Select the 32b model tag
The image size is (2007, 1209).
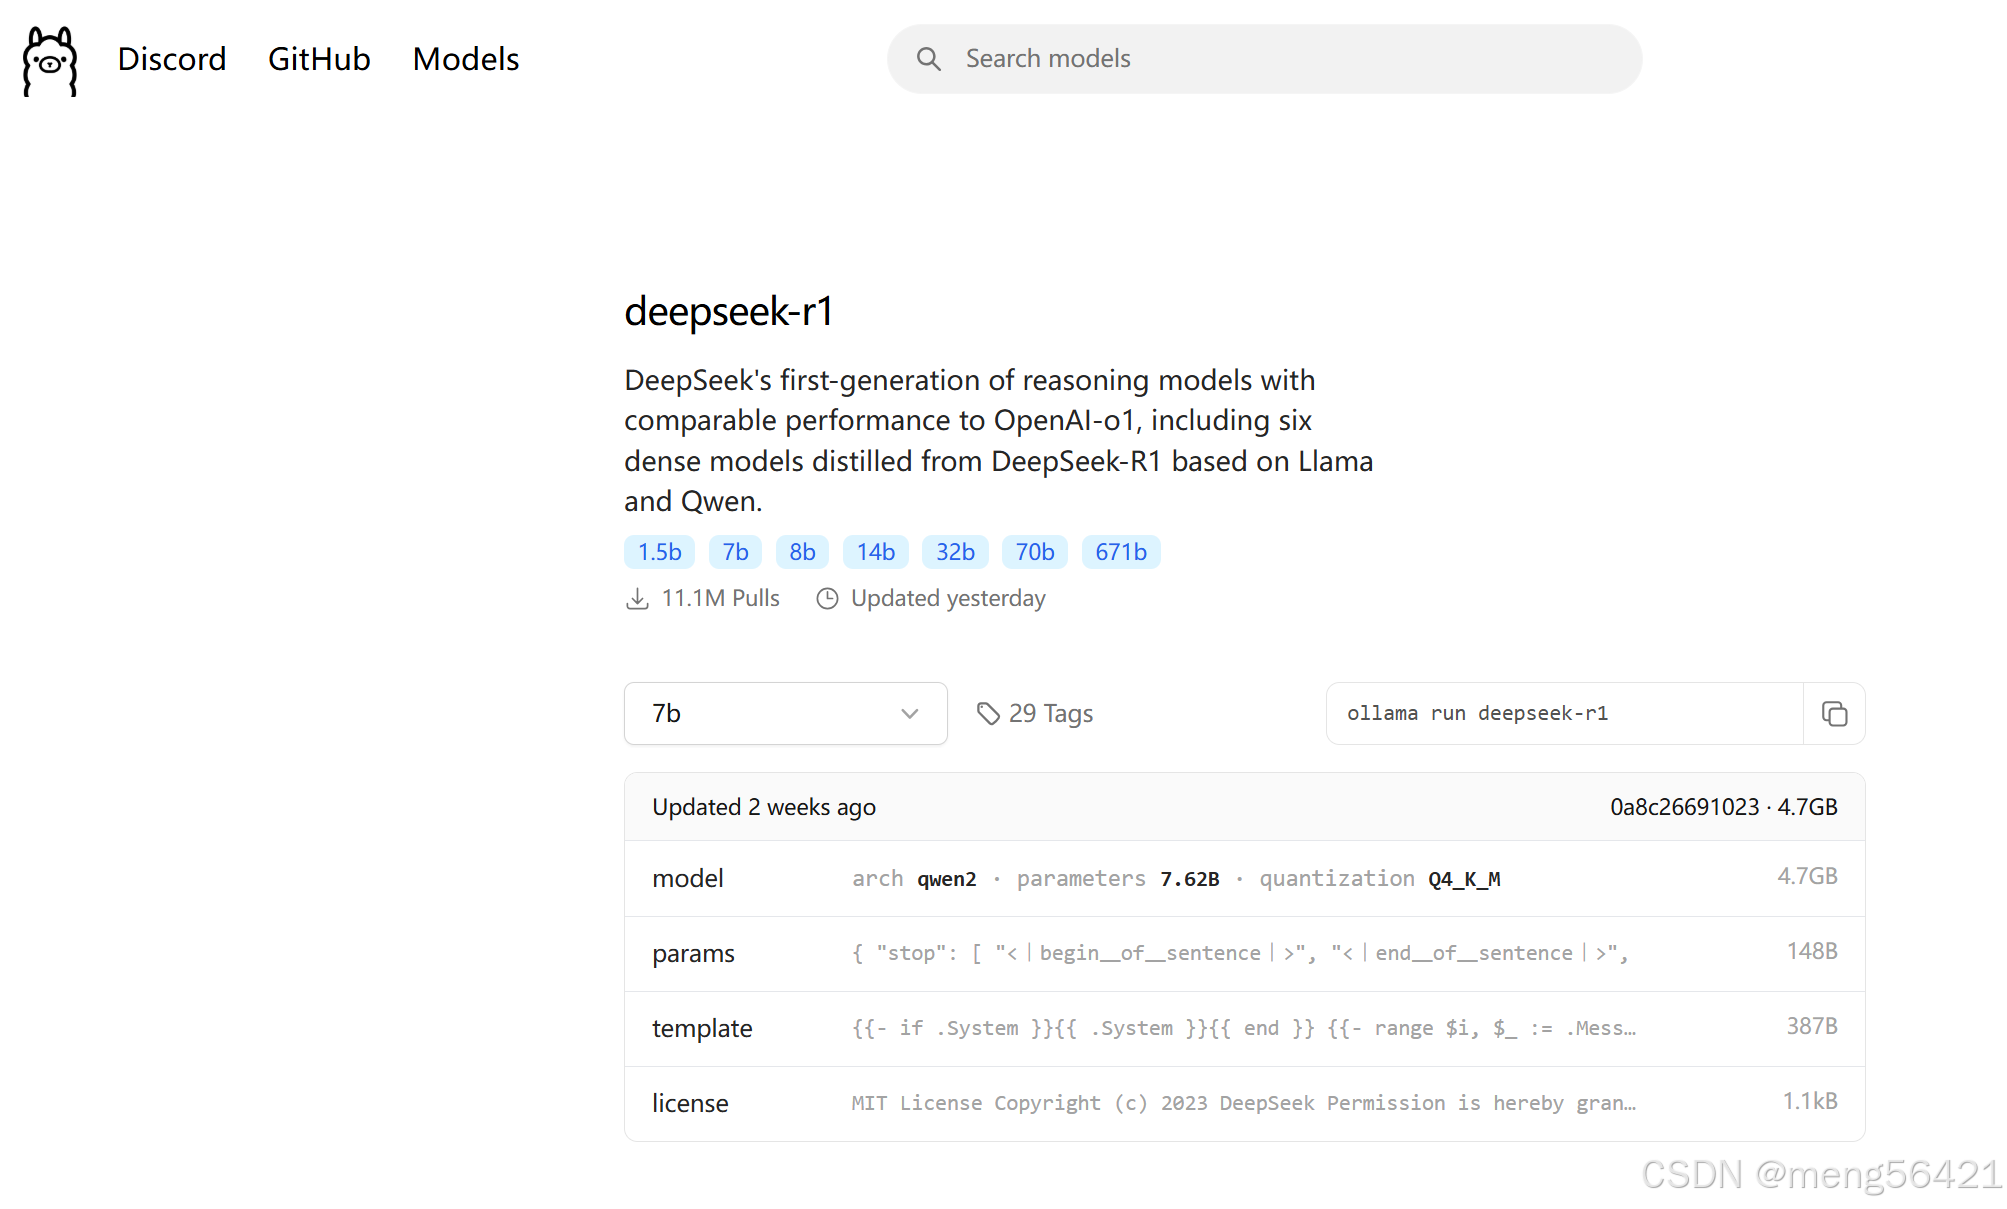pos(954,551)
